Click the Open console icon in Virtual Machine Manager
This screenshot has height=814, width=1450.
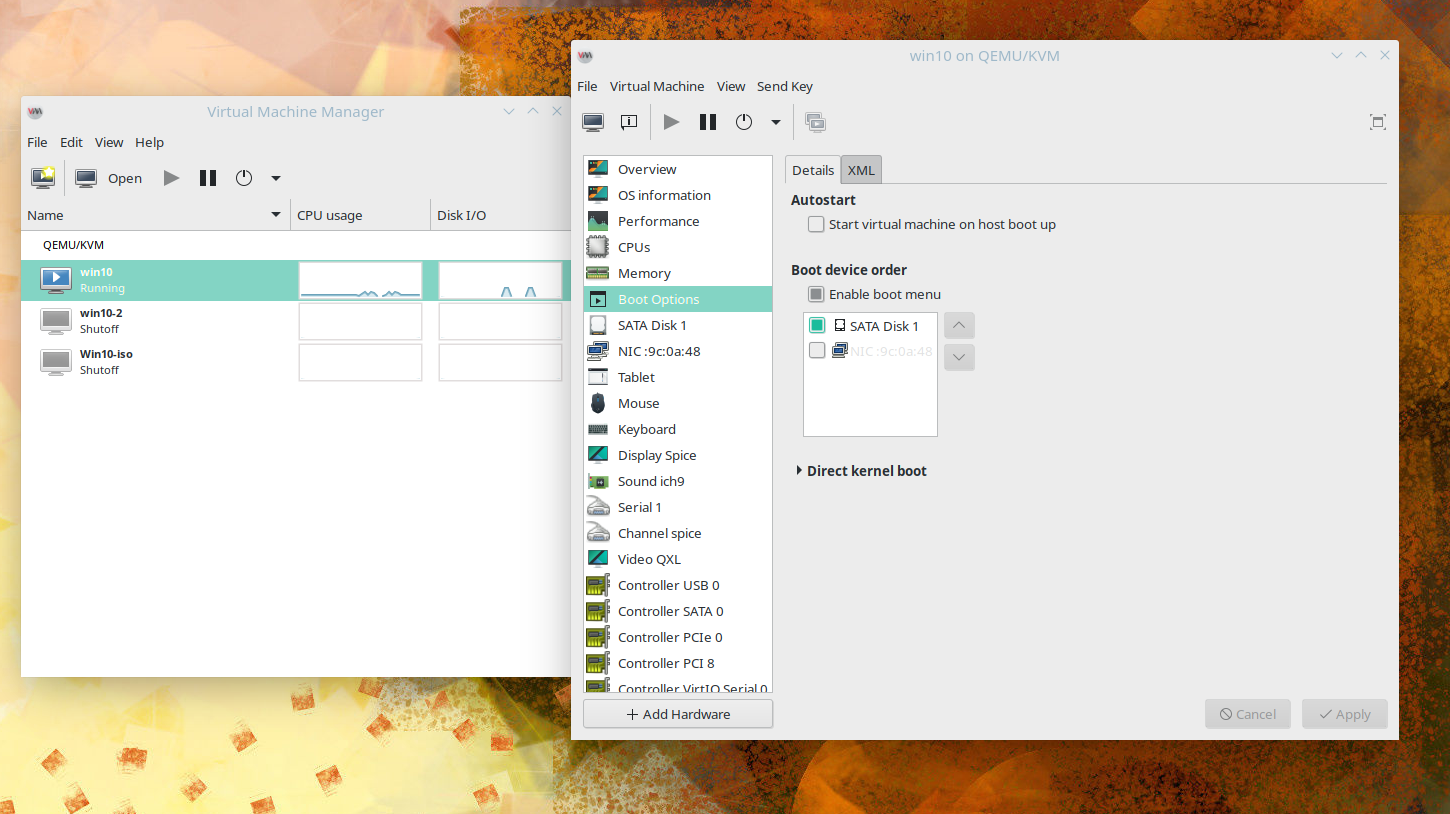86,178
